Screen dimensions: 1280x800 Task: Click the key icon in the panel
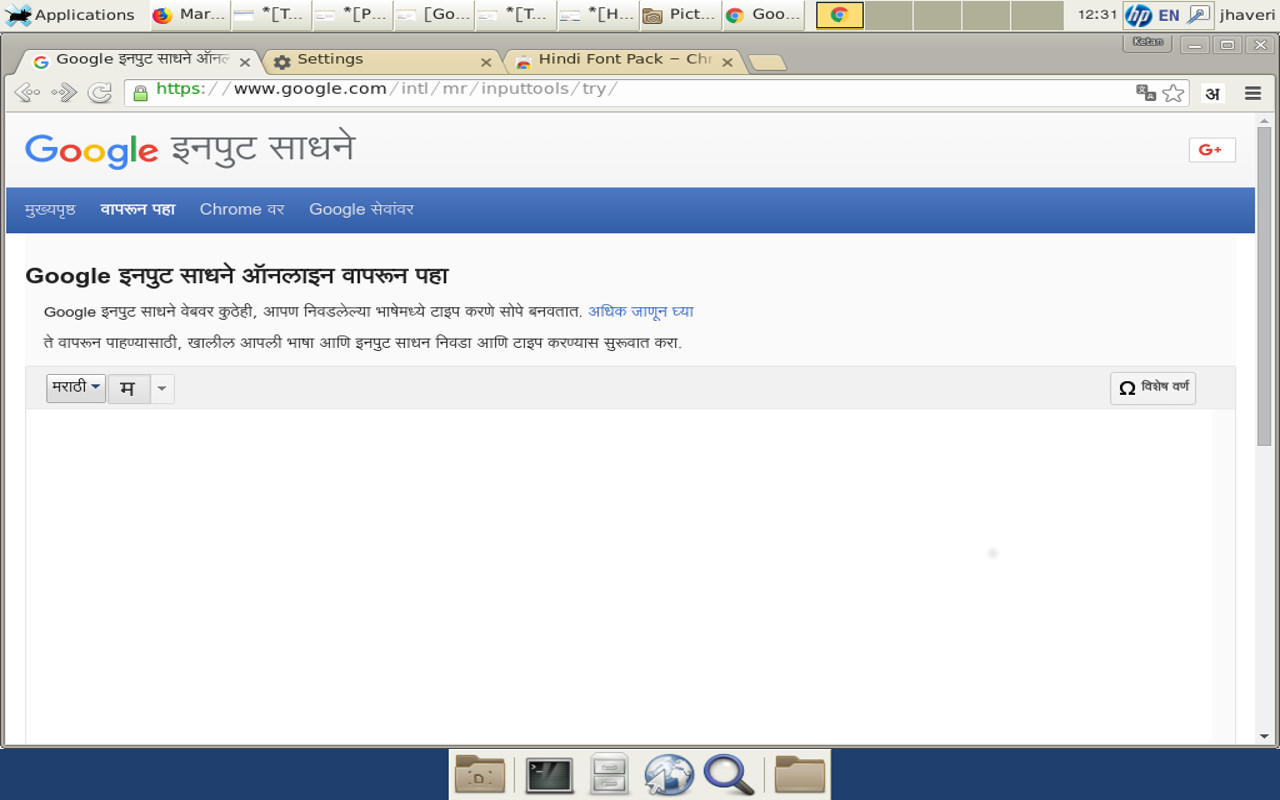pyautogui.click(x=1198, y=15)
